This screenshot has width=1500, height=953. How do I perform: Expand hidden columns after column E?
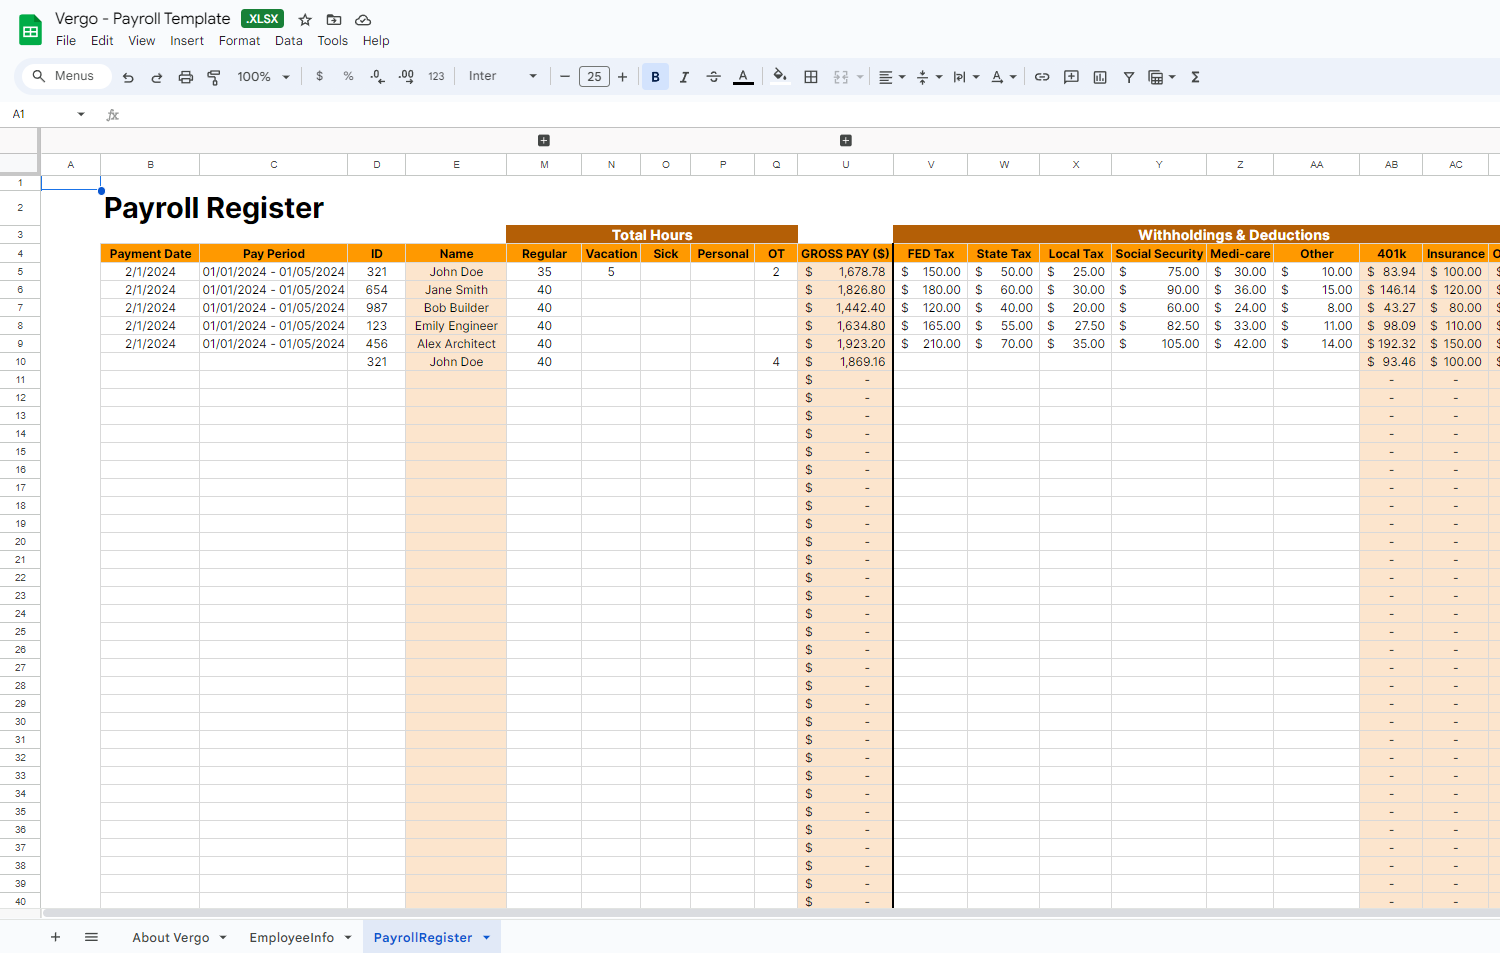click(x=544, y=141)
